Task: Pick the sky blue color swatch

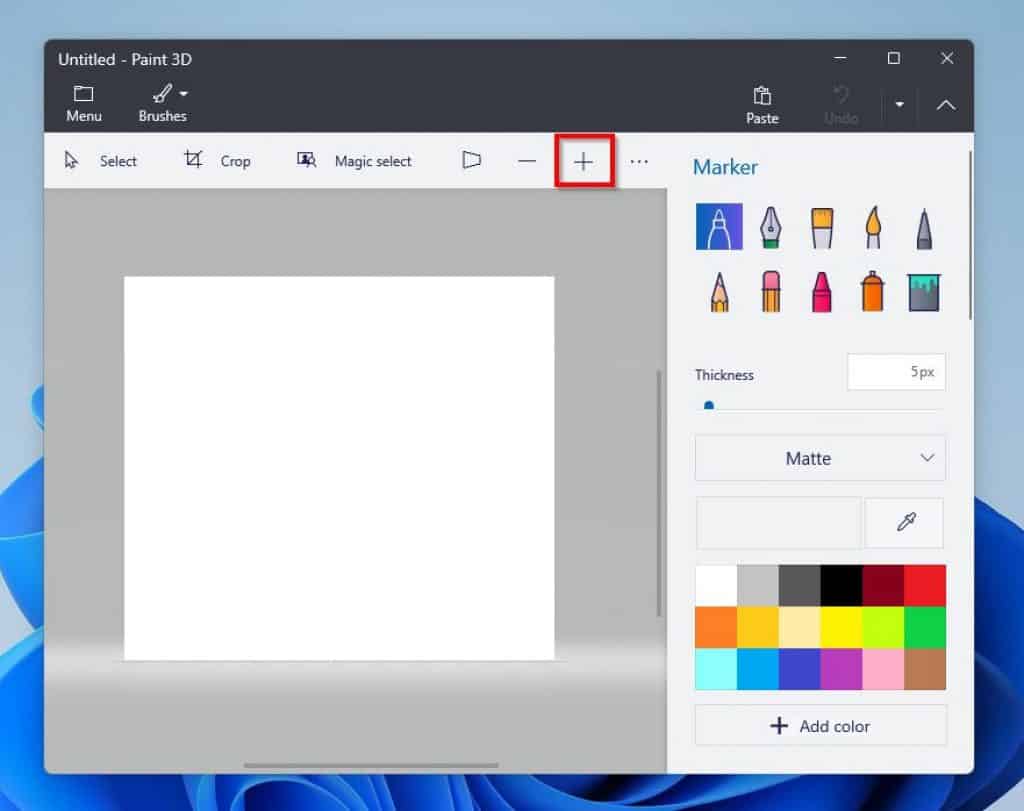Action: click(x=758, y=669)
